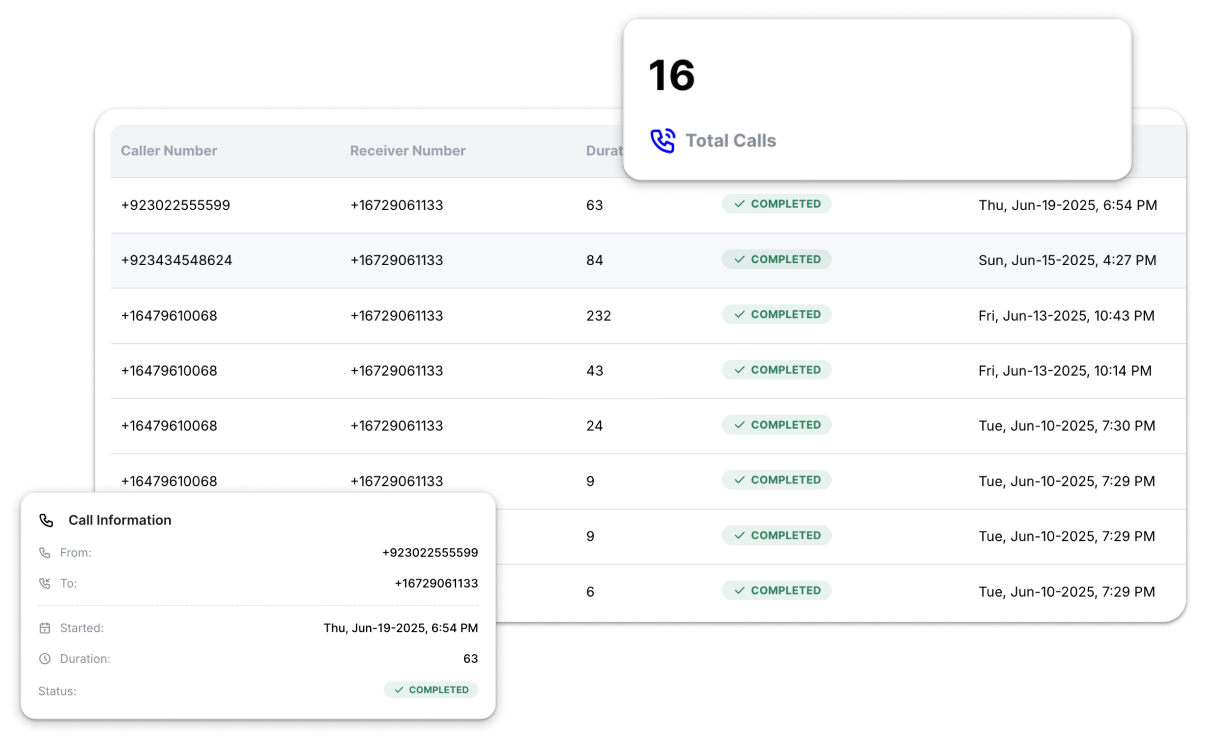The width and height of the screenshot is (1206, 740).
Task: Toggle the Status COMPLETED pill in Call Information
Action: pyautogui.click(x=431, y=689)
